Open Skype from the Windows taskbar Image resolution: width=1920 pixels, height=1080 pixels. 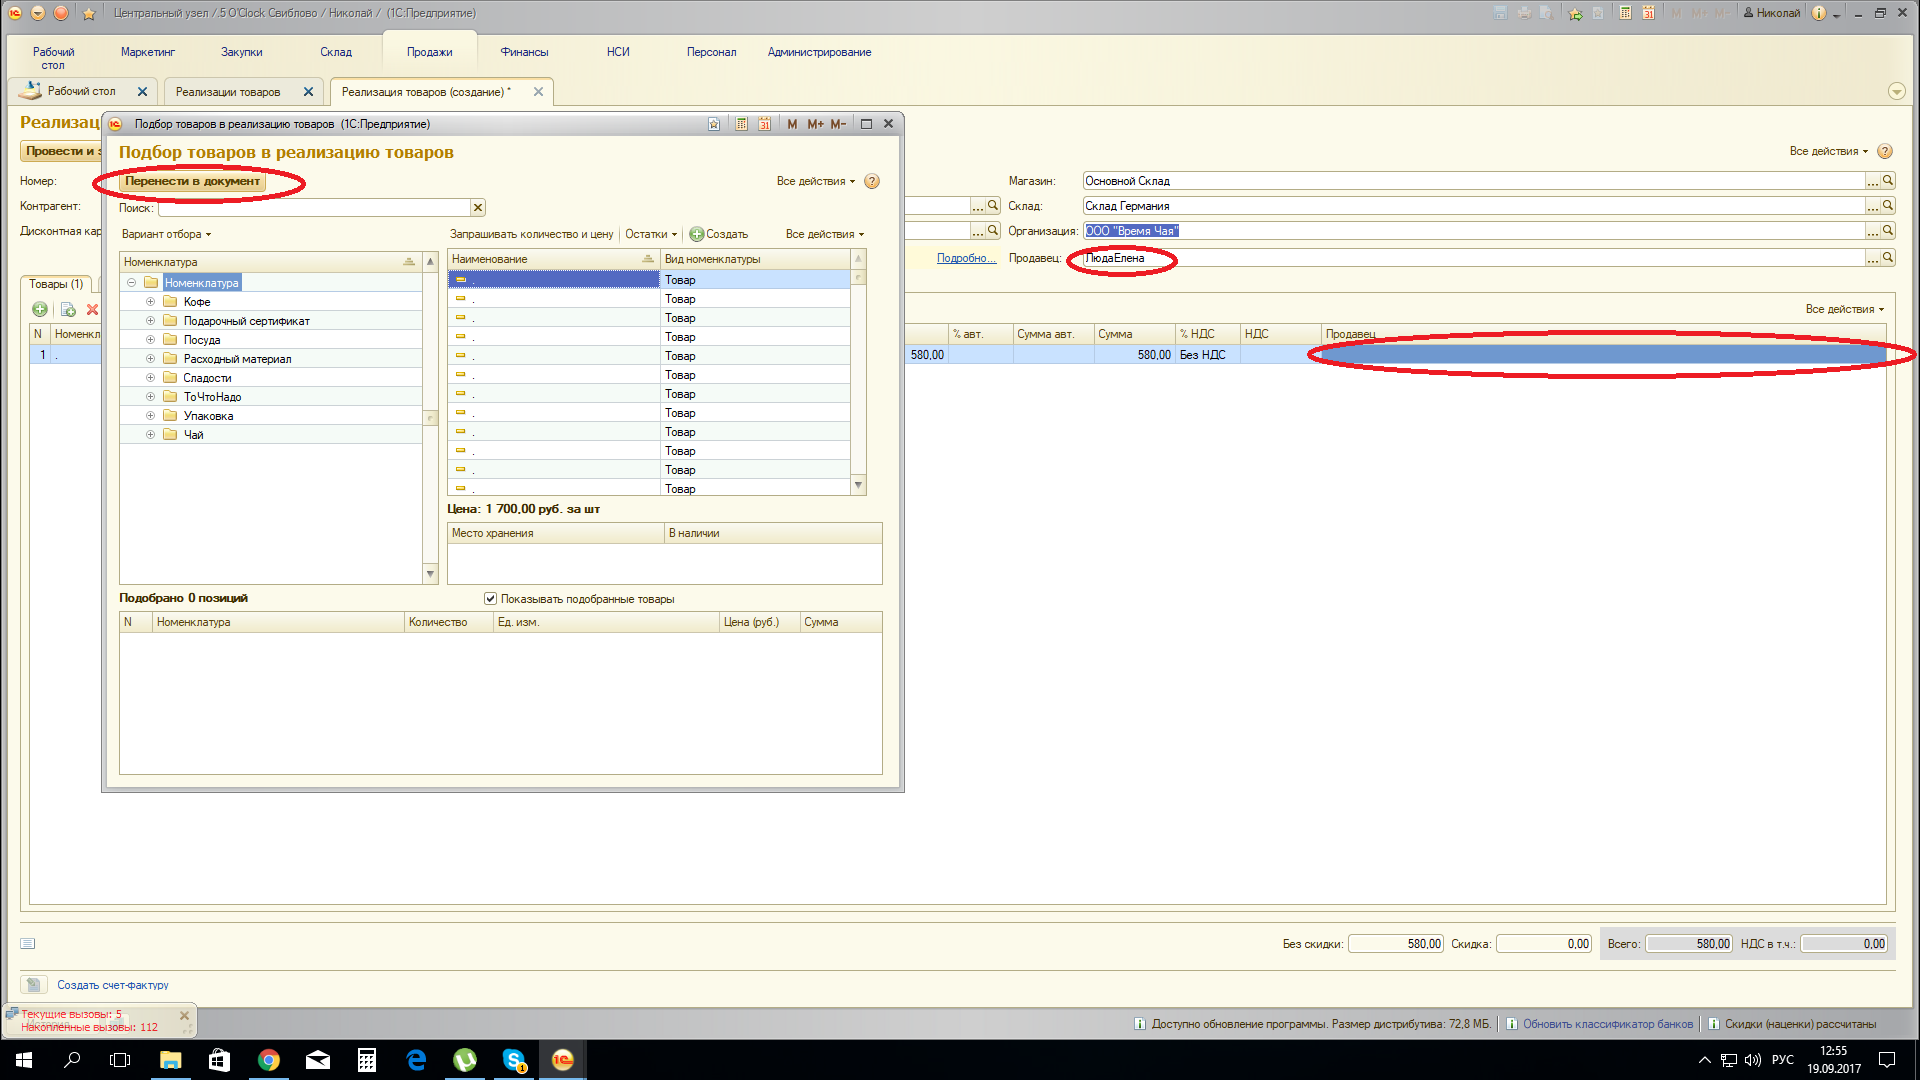(514, 1060)
